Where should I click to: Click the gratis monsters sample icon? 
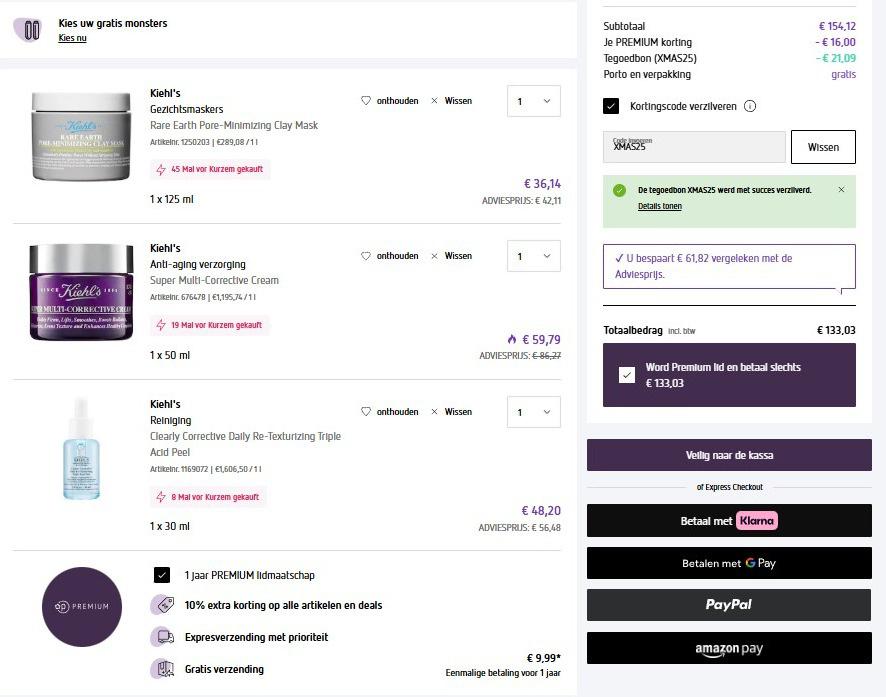coord(32,30)
